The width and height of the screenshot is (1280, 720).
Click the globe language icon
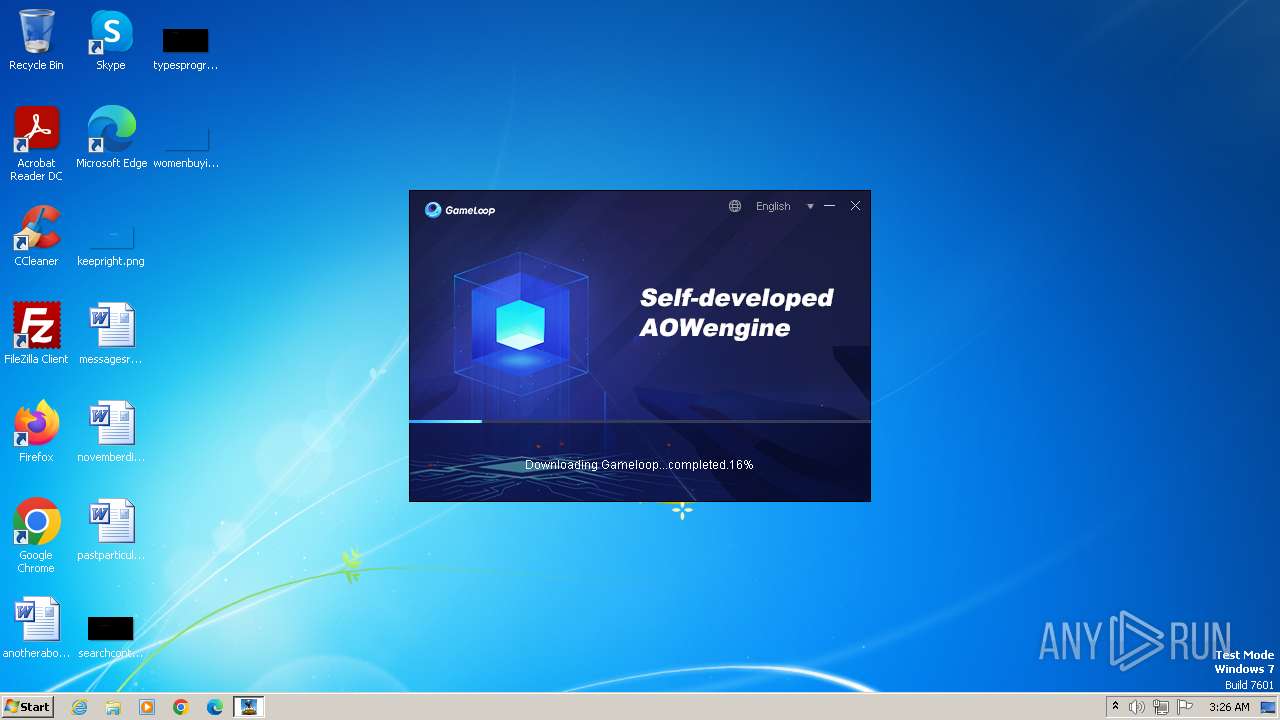pos(735,206)
